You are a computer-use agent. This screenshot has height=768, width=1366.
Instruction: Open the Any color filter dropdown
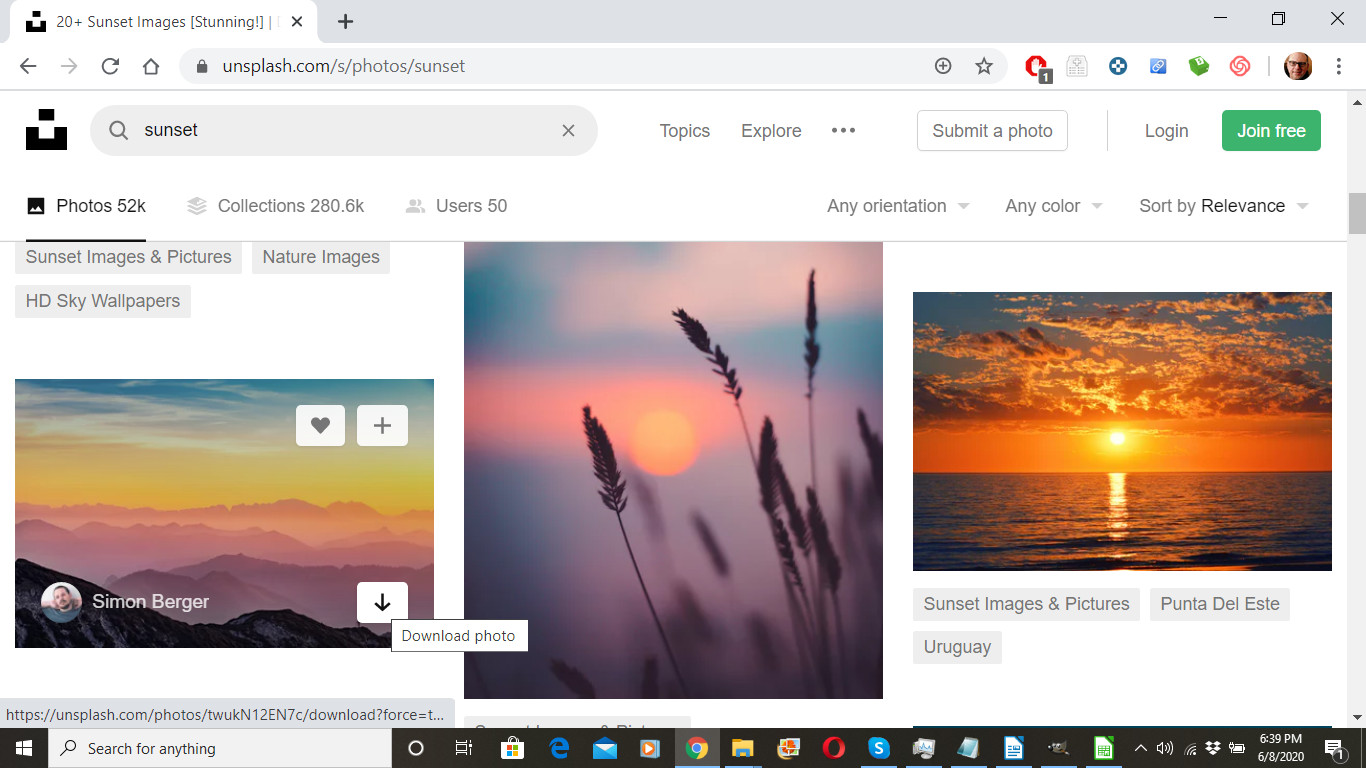point(1053,206)
